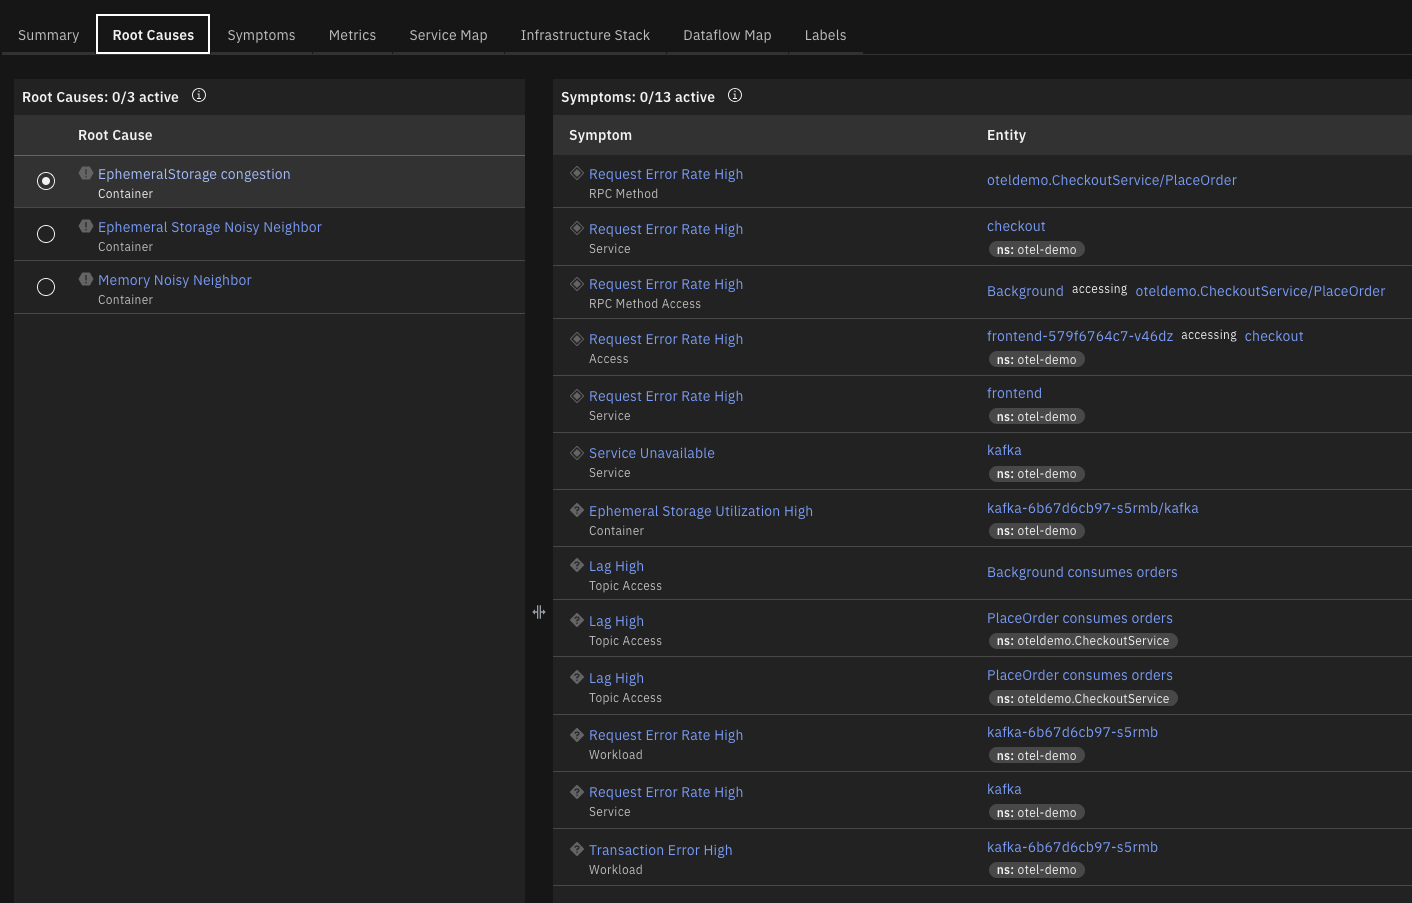Click ns: otel-demo tag under frontend
This screenshot has height=903, width=1412.
click(x=1036, y=417)
